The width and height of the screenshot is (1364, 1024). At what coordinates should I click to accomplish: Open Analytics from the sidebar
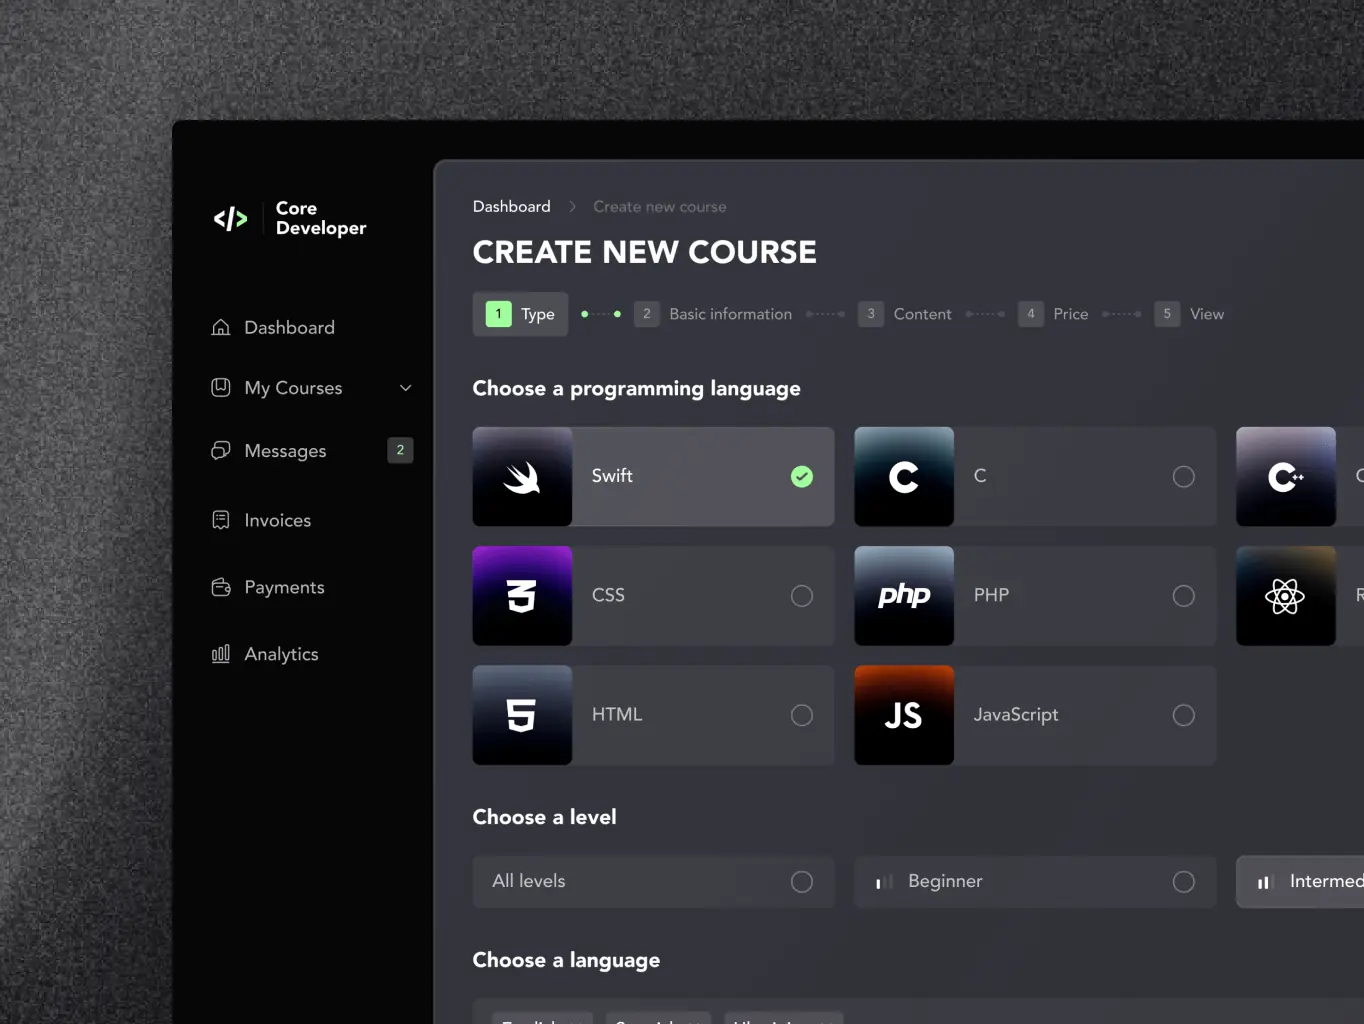[281, 653]
